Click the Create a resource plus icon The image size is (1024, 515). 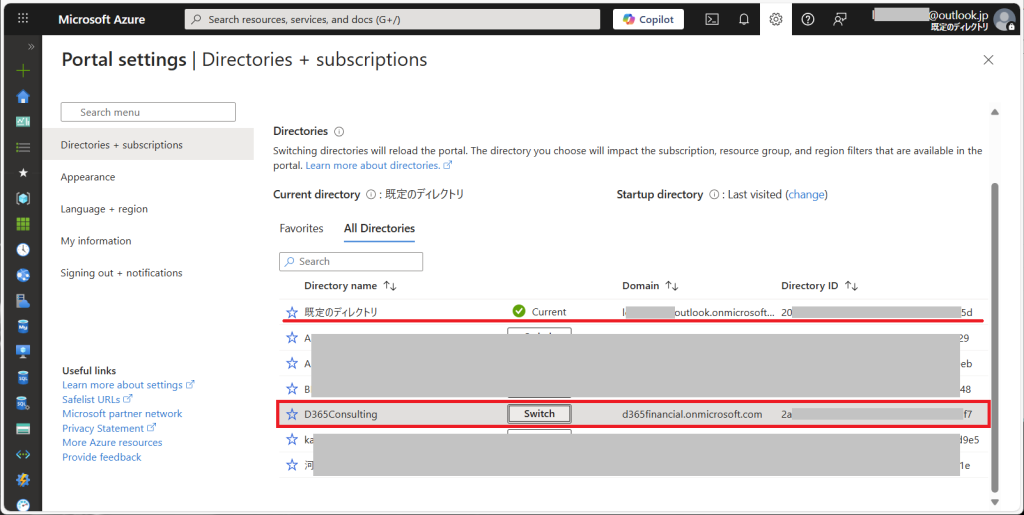click(x=23, y=71)
